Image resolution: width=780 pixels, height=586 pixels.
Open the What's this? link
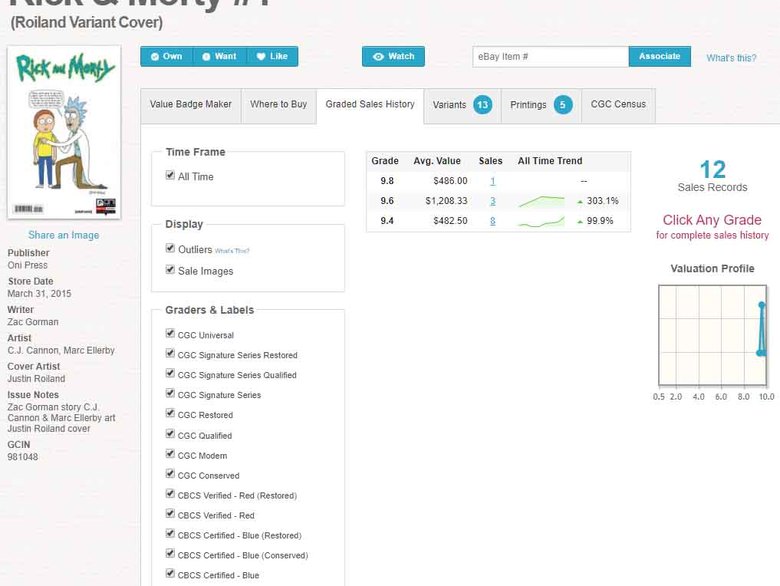coord(731,58)
